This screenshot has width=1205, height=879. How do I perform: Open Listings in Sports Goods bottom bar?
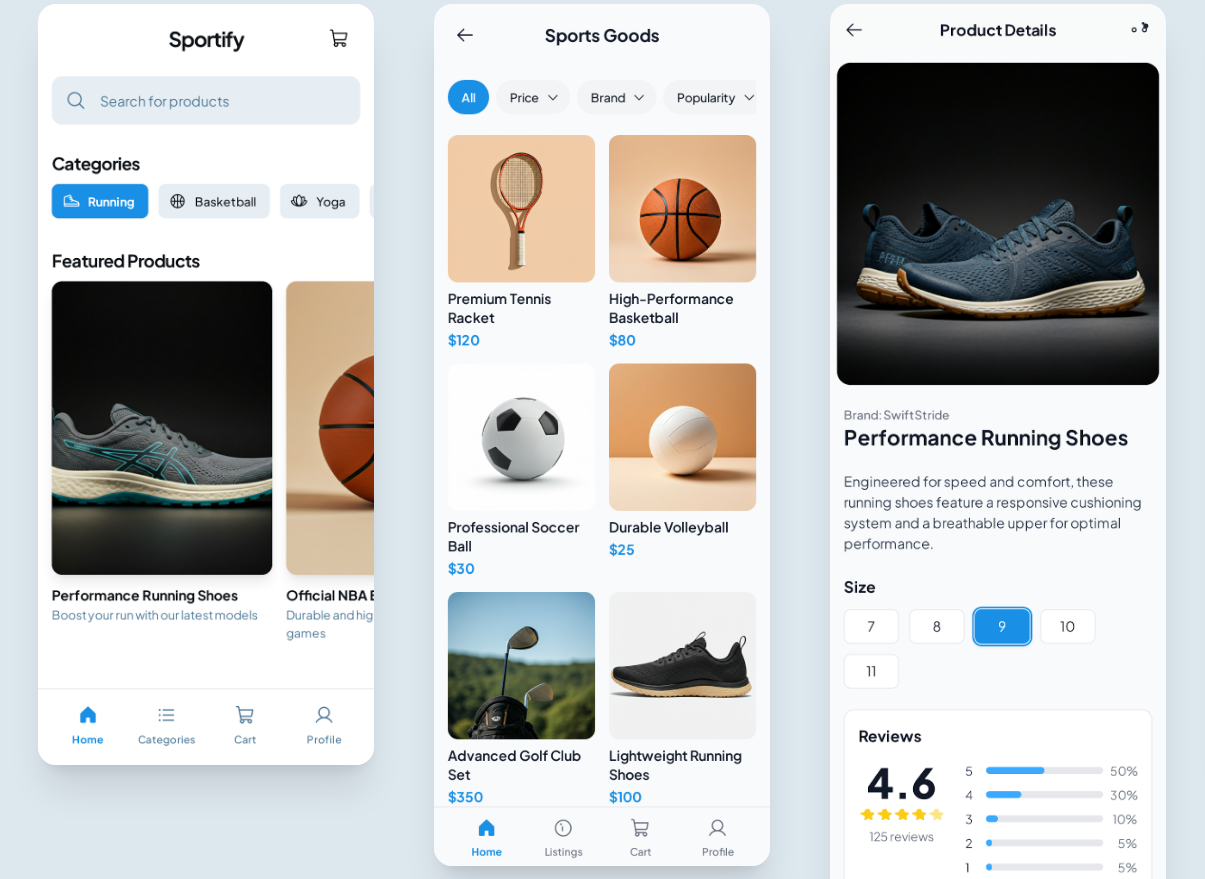click(563, 838)
